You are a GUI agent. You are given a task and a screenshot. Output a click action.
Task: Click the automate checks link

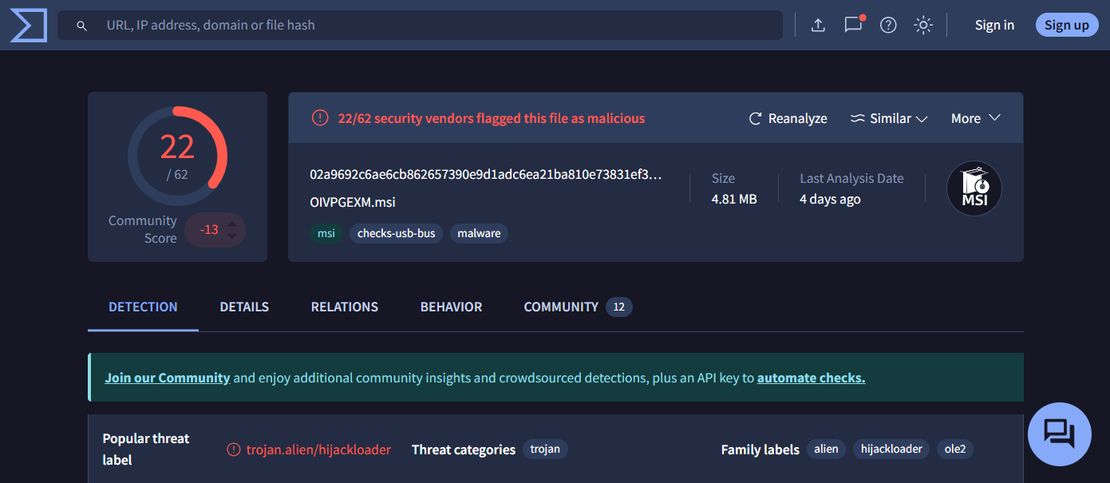click(811, 377)
